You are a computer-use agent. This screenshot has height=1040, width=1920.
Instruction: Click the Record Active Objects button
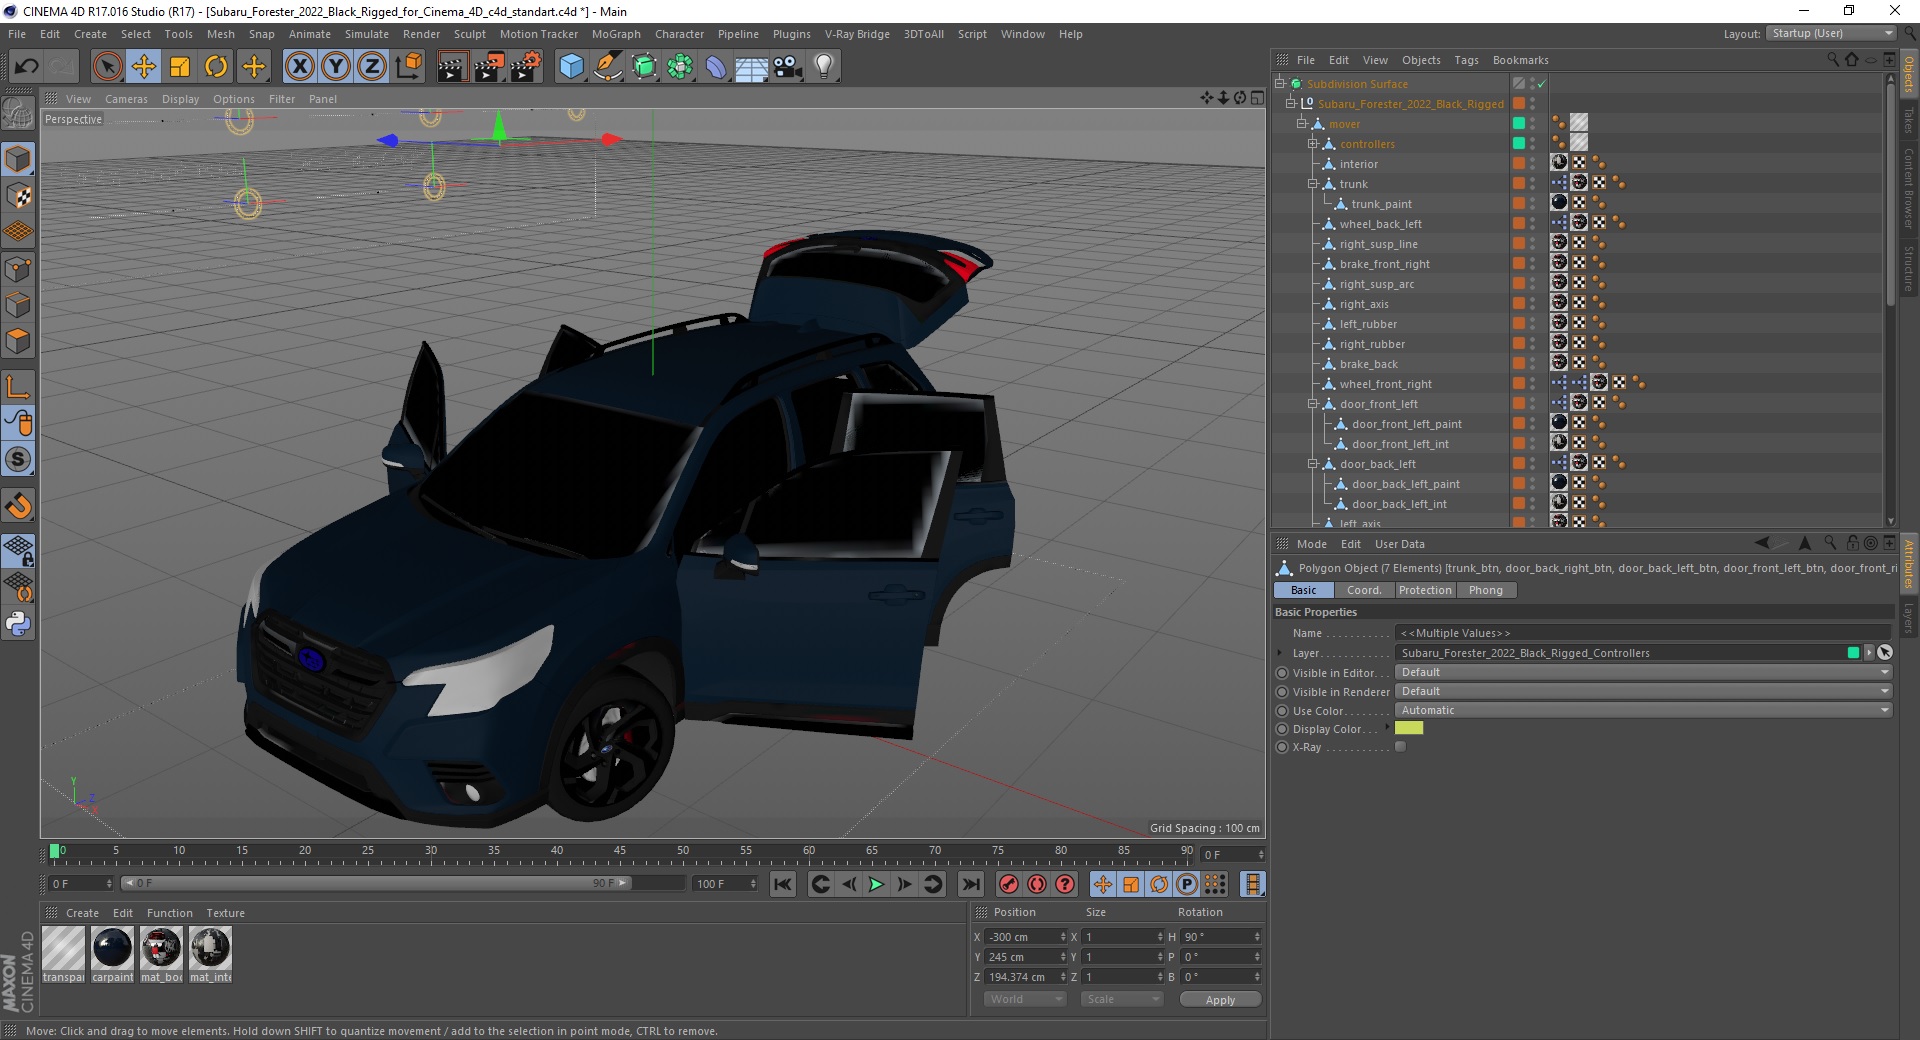pos(1009,884)
